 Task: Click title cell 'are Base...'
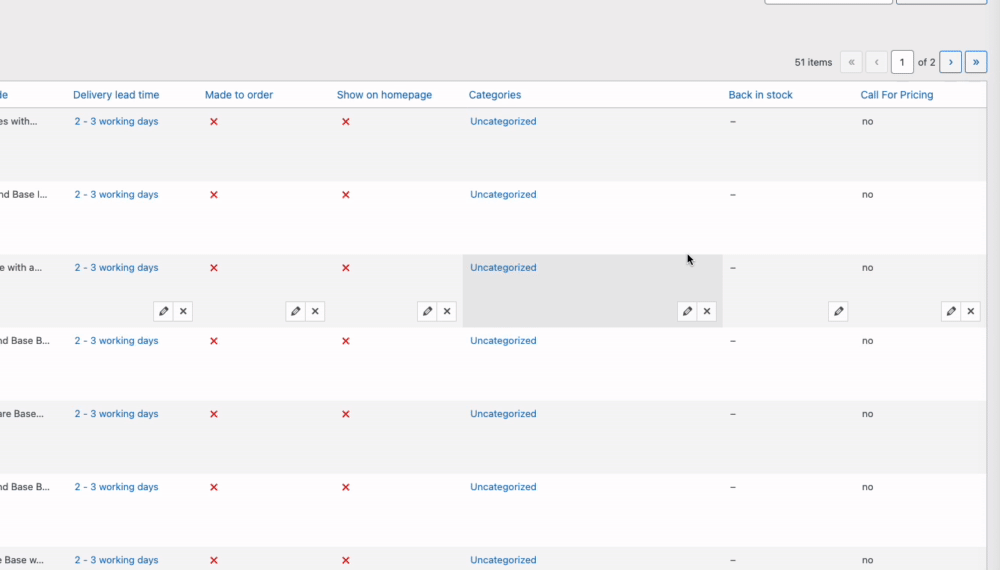(x=22, y=414)
